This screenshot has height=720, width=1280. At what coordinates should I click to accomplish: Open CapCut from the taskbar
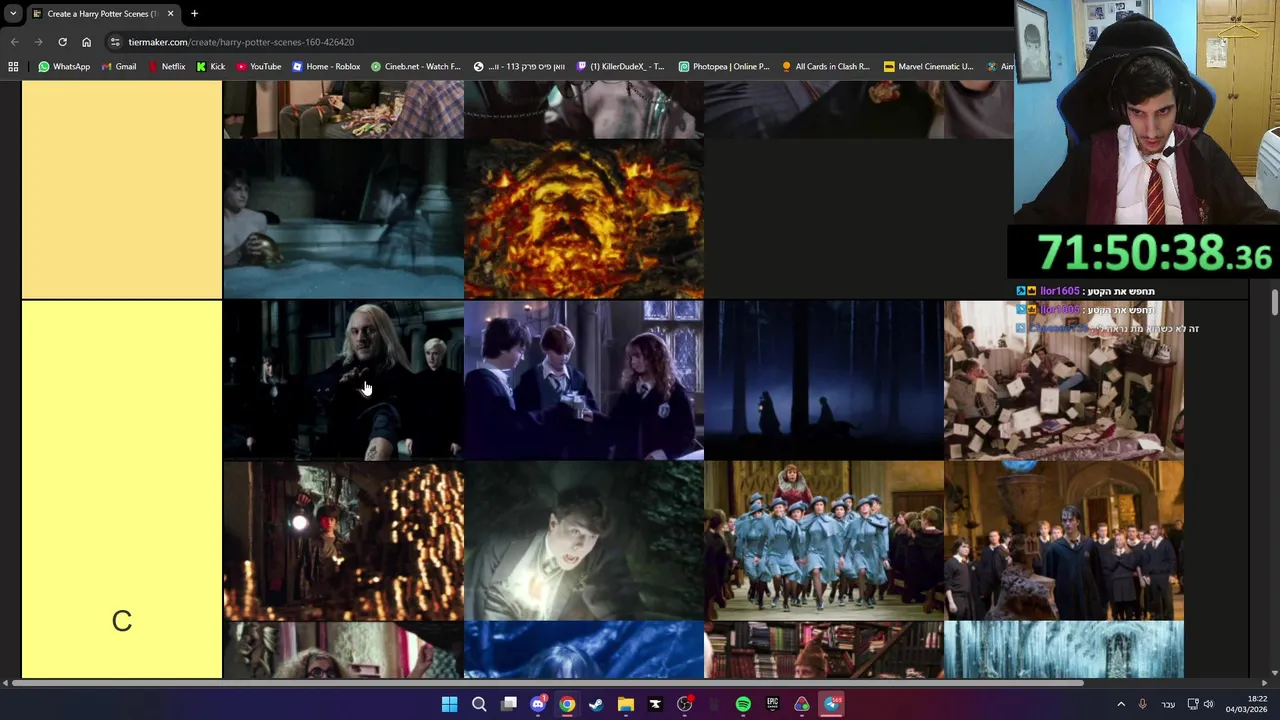tap(655, 705)
